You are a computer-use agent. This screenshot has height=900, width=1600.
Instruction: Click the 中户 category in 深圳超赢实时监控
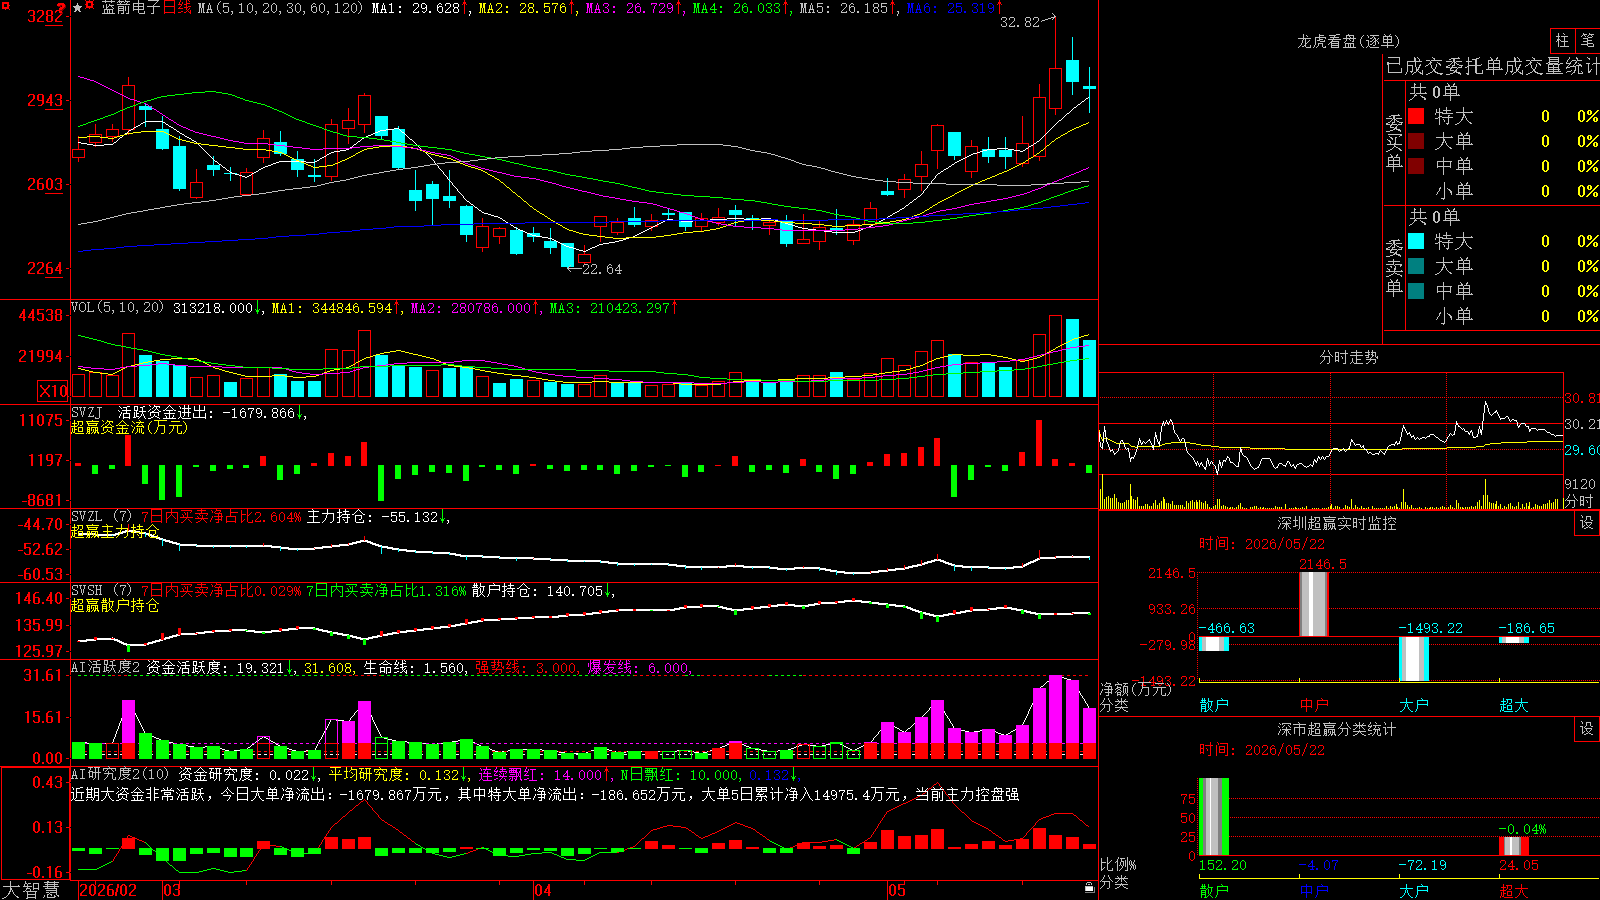1314,705
